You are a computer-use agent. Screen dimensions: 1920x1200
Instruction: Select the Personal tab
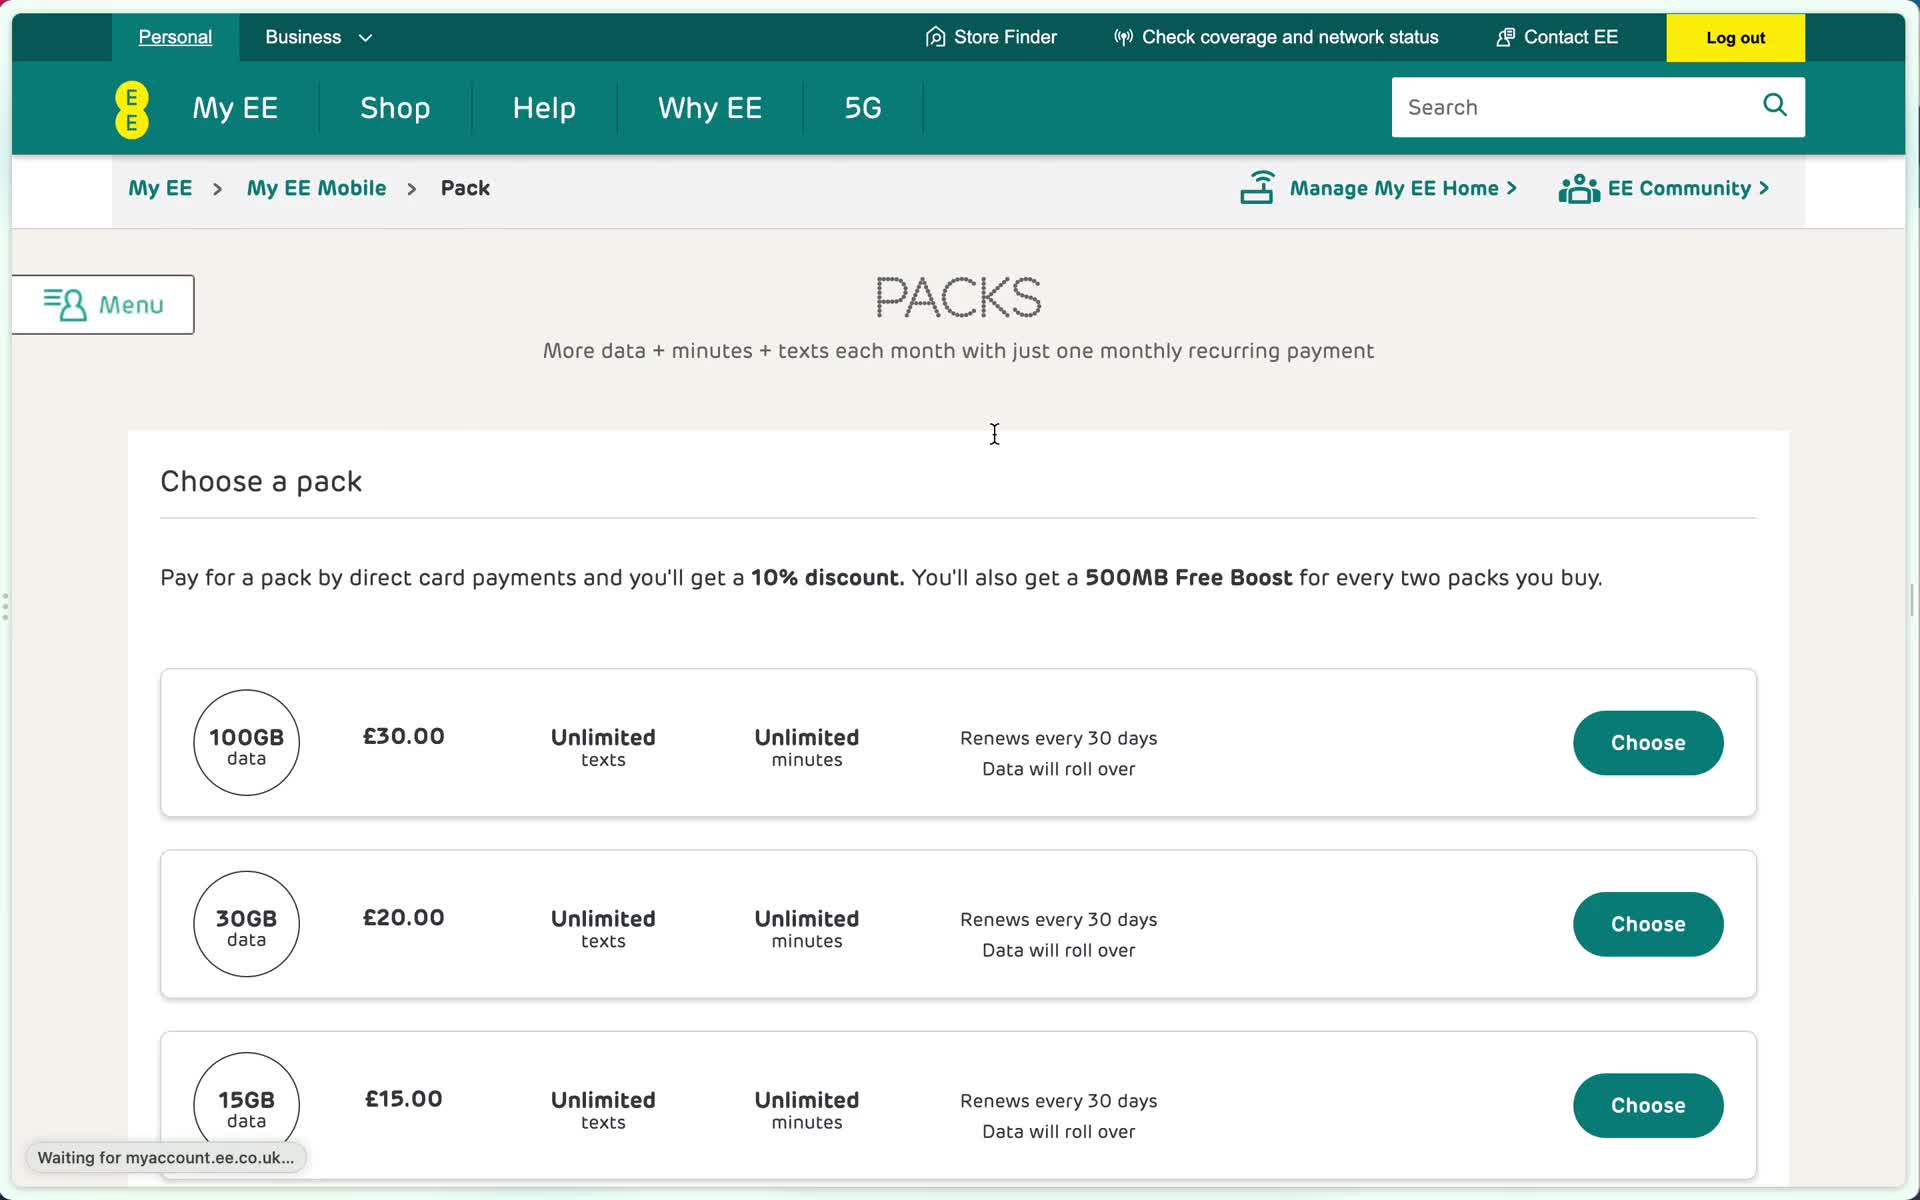tap(175, 37)
